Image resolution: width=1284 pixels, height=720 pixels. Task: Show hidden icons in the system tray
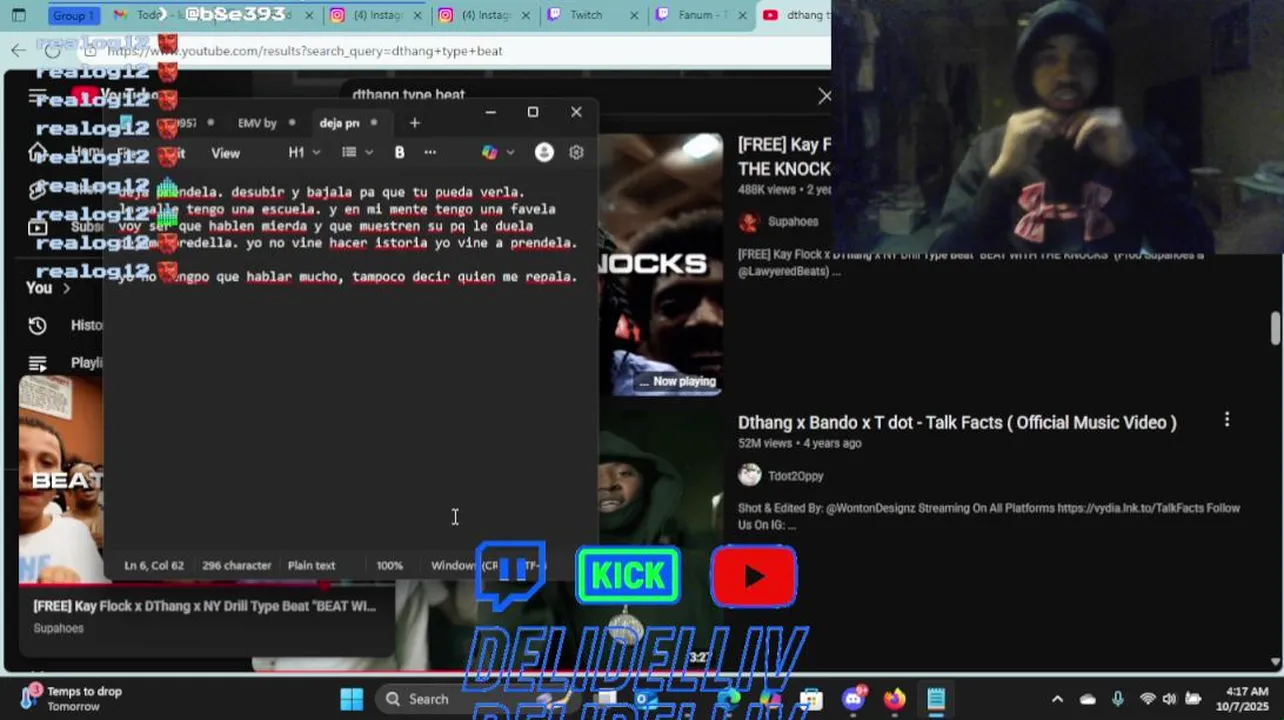click(x=1057, y=699)
